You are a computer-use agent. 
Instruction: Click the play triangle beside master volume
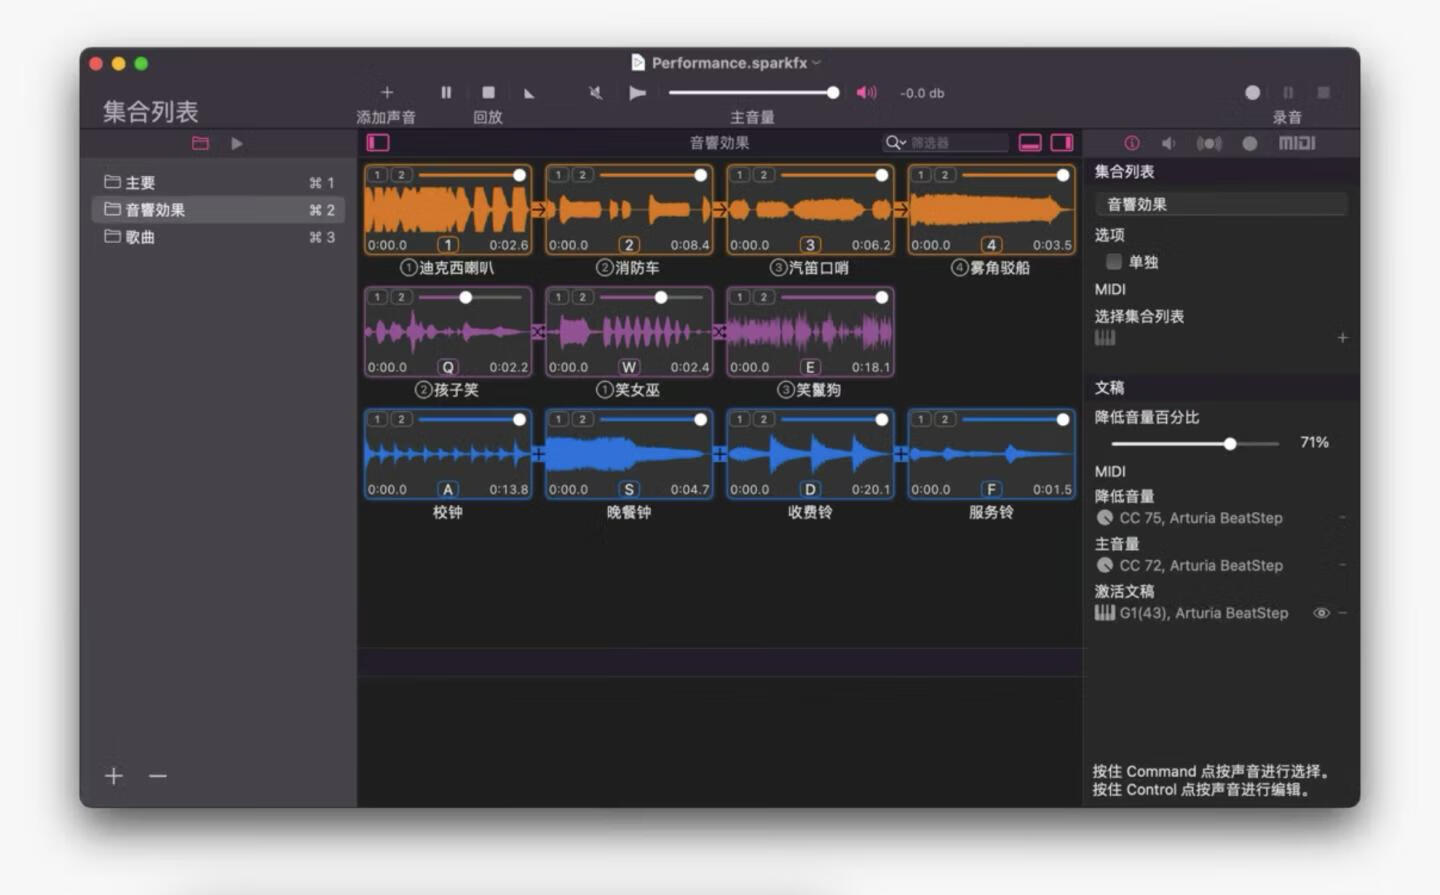click(x=637, y=93)
